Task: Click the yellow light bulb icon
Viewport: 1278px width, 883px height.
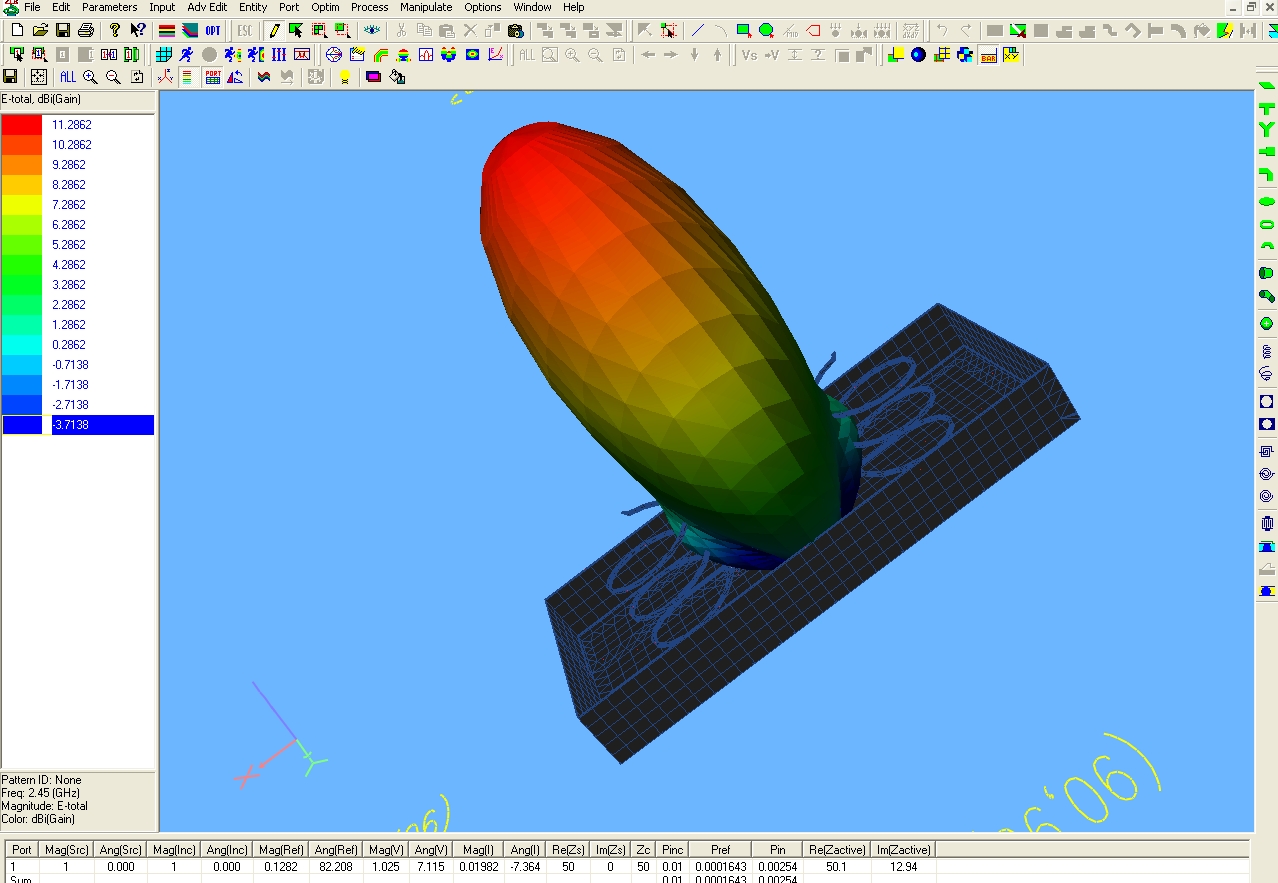Action: click(x=345, y=77)
